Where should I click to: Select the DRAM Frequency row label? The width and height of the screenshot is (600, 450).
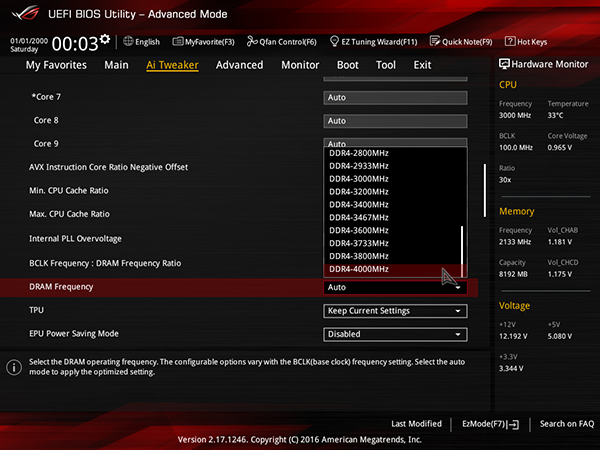tap(61, 287)
